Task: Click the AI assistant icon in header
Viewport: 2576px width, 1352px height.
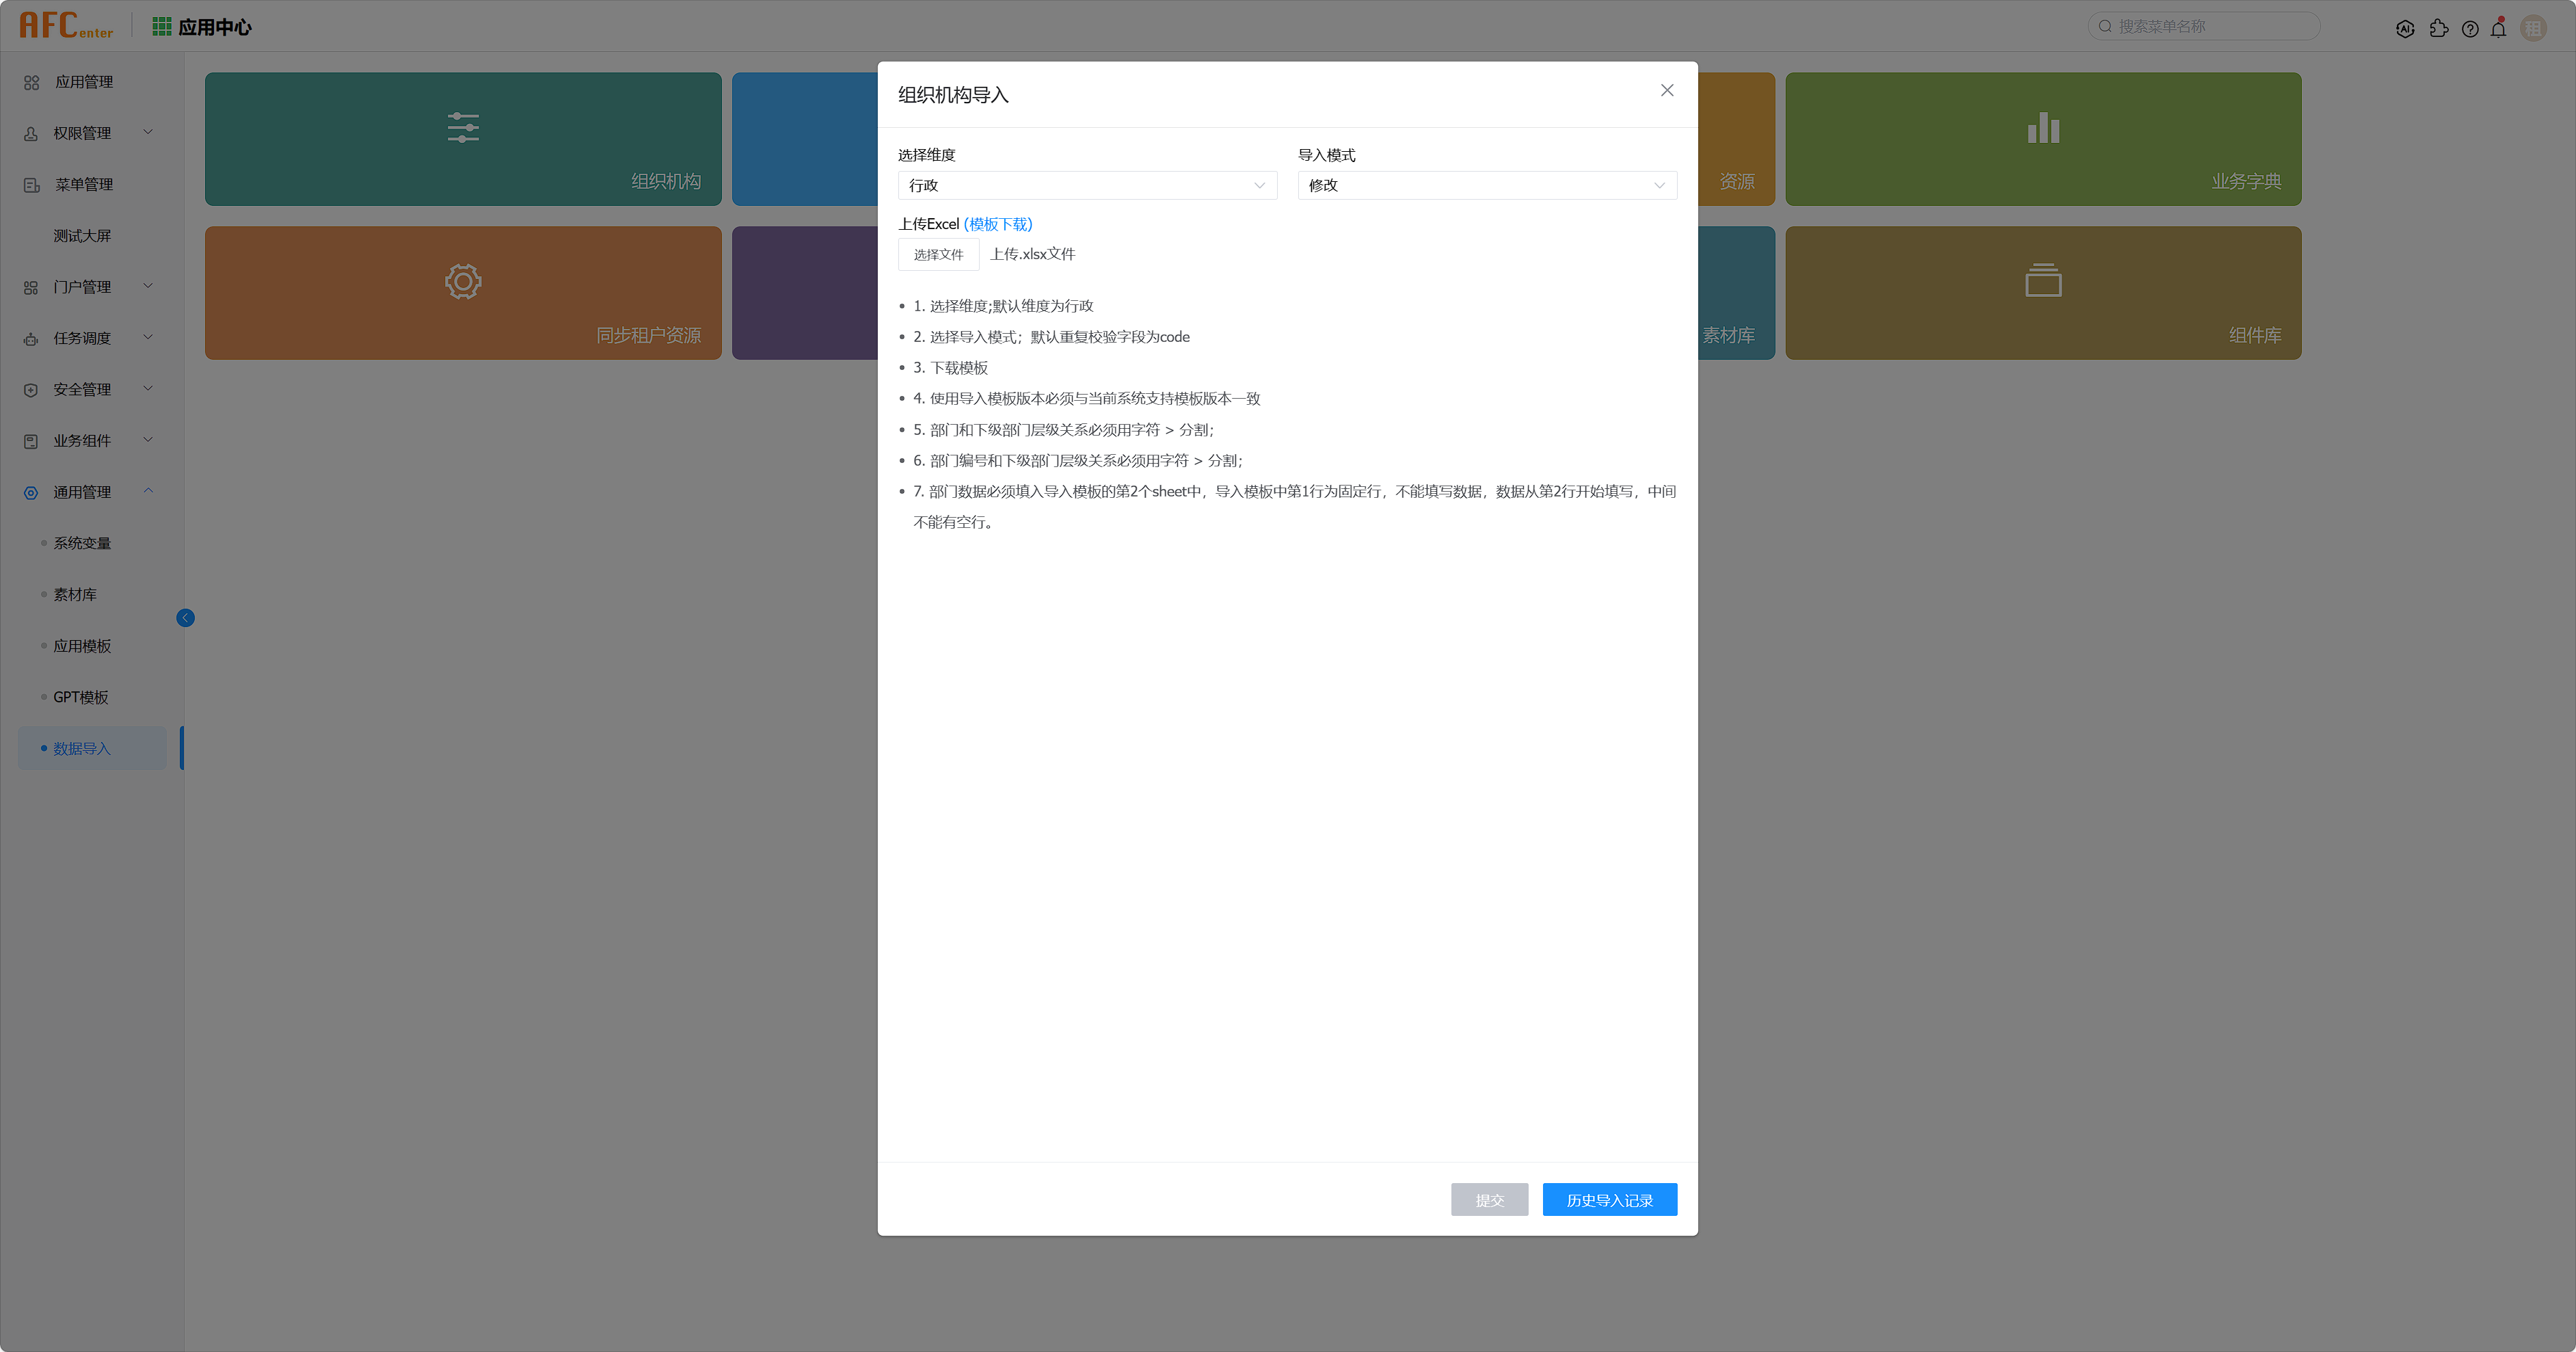Action: point(2405,29)
